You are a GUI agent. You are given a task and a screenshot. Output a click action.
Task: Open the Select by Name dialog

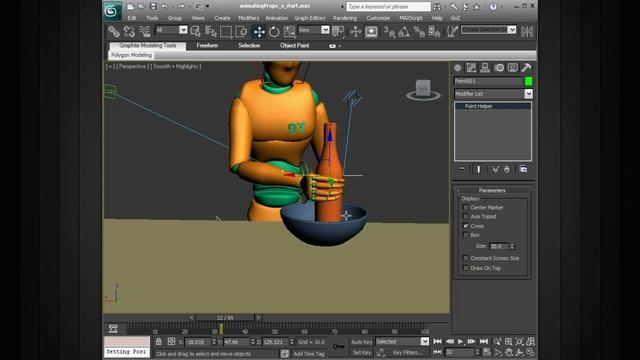point(211,31)
